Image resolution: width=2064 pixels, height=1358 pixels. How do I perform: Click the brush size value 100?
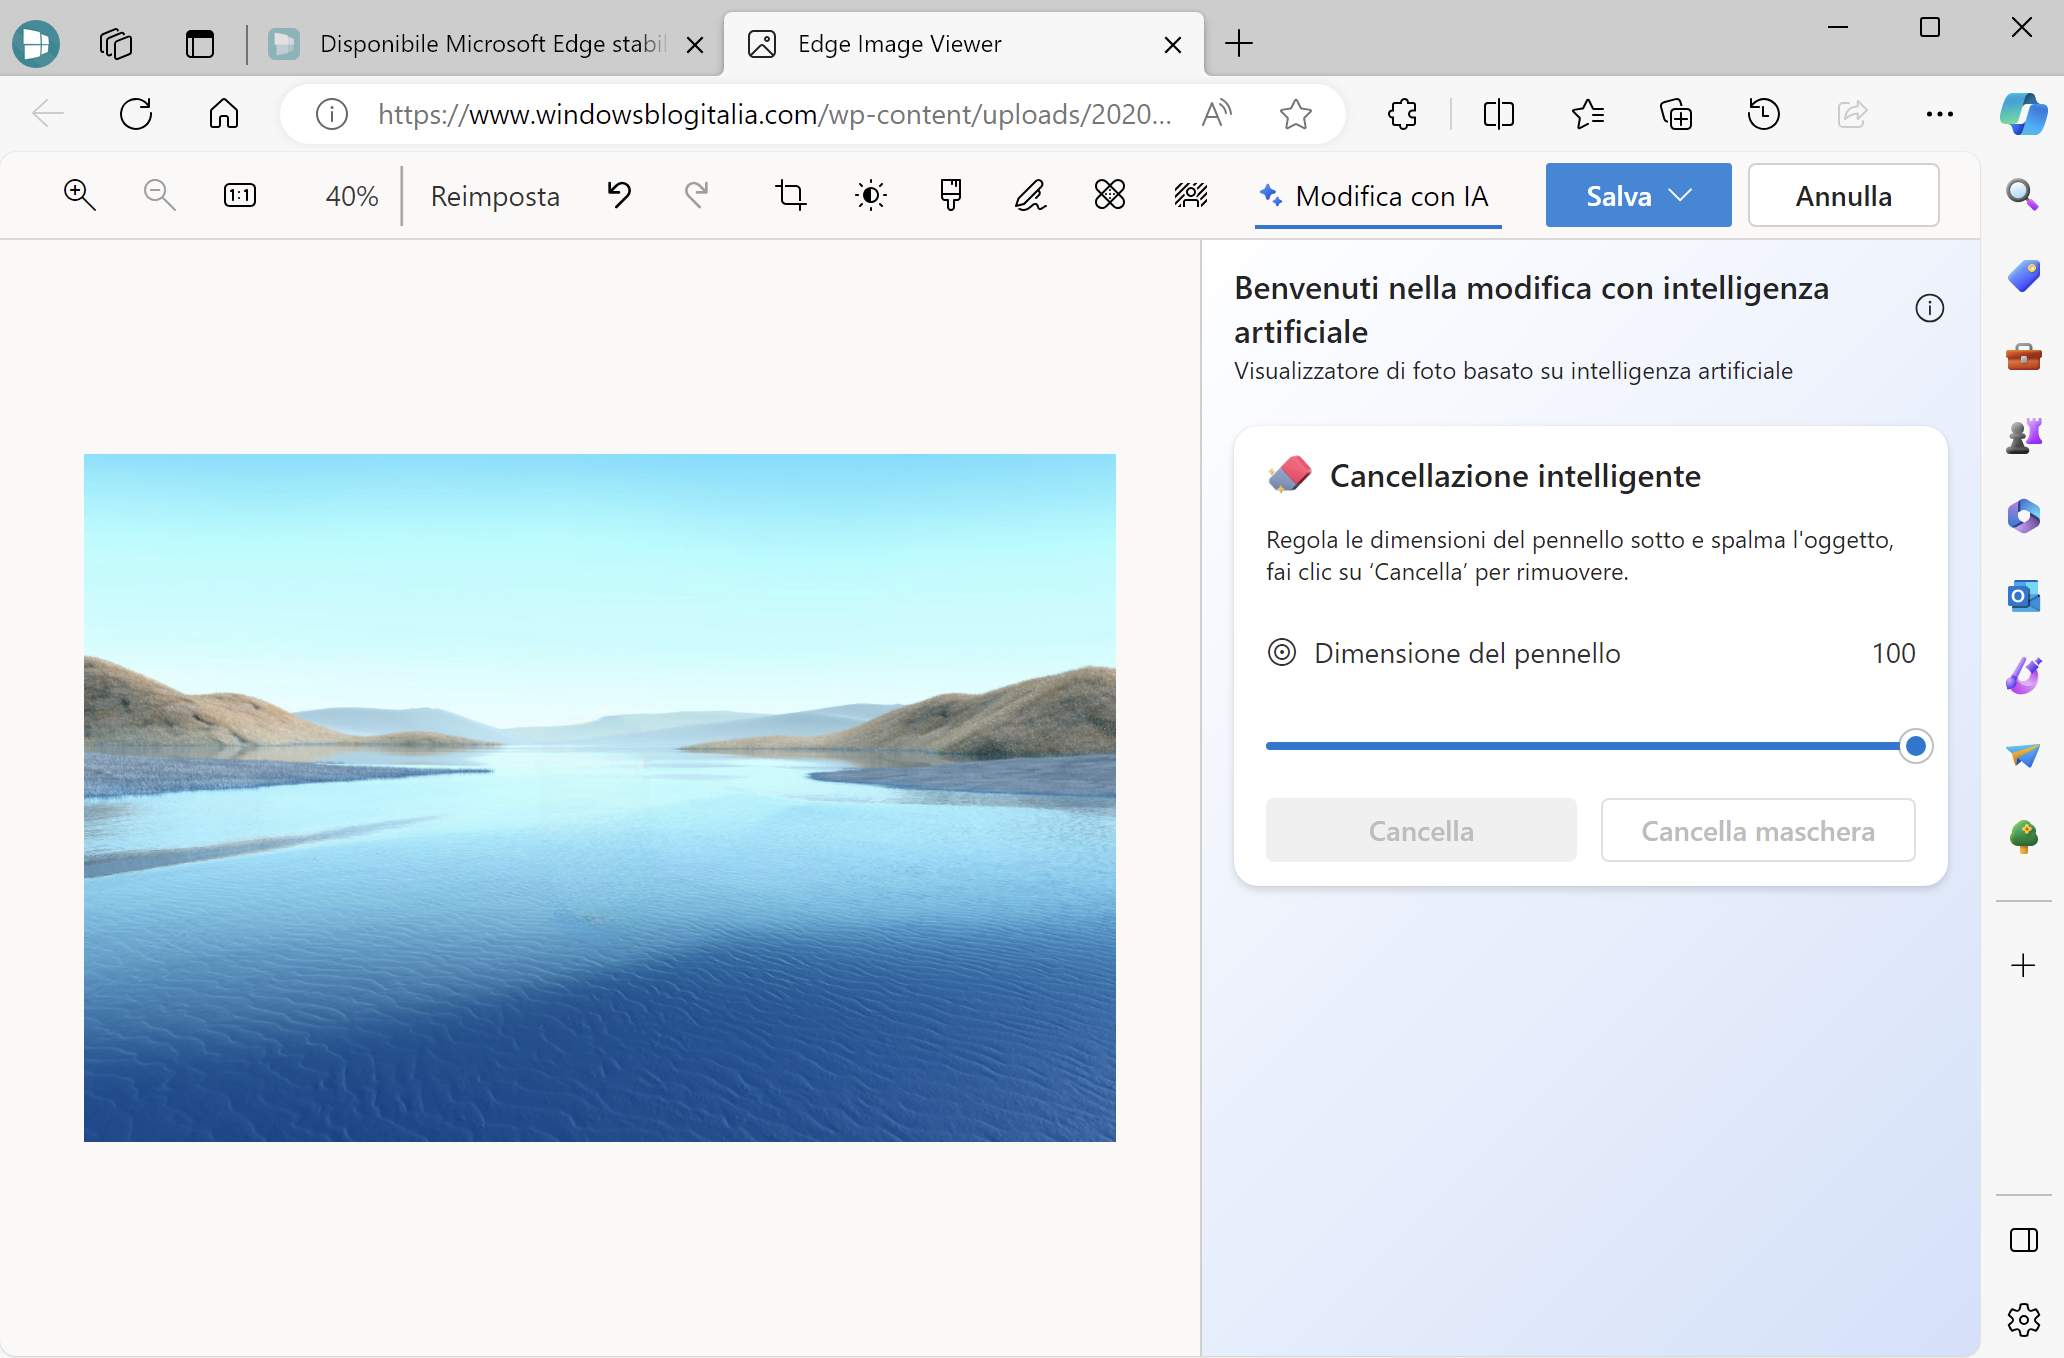(1893, 653)
